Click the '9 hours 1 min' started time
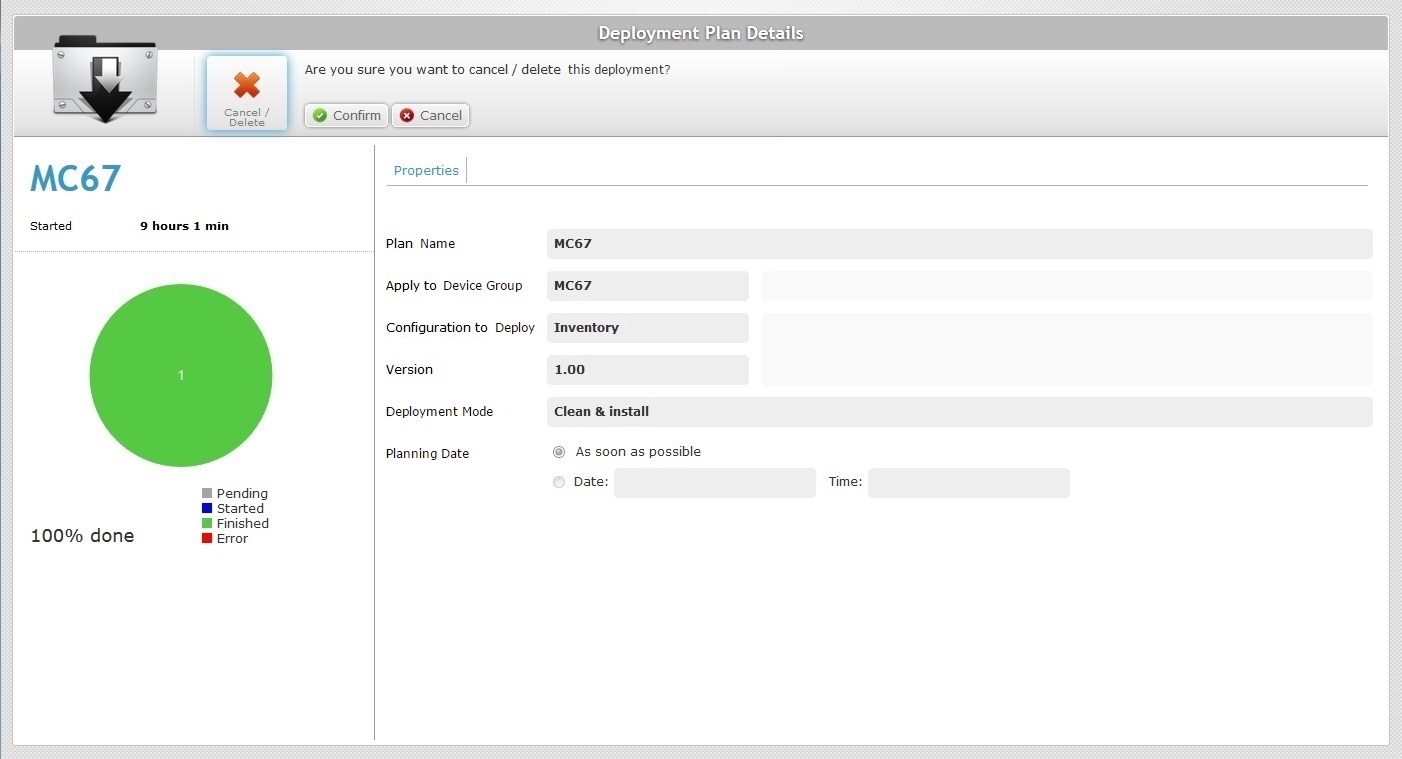 184,226
